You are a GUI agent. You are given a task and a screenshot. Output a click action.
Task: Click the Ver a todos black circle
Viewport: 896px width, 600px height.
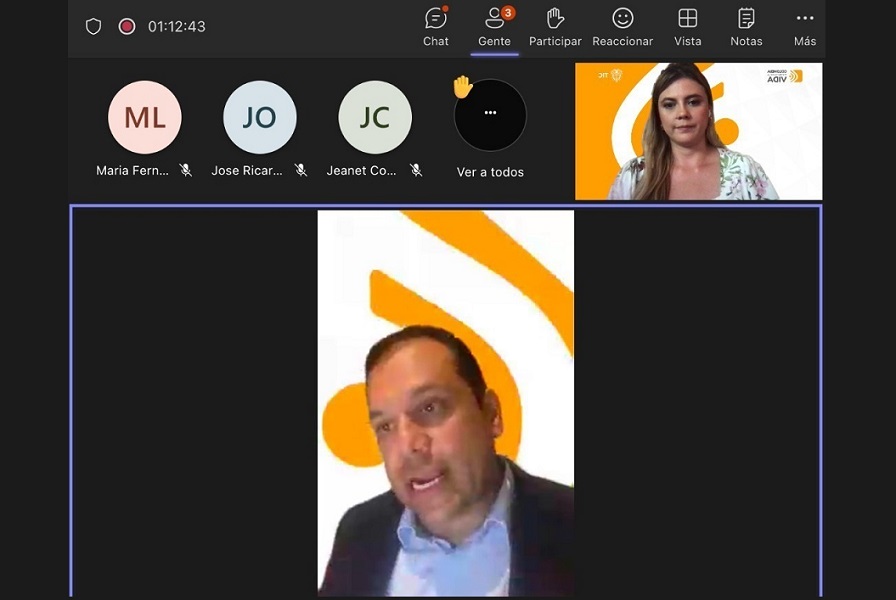pos(490,115)
